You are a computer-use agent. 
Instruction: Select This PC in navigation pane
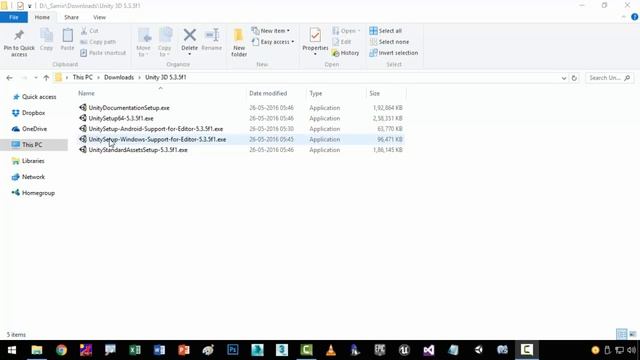pos(34,145)
